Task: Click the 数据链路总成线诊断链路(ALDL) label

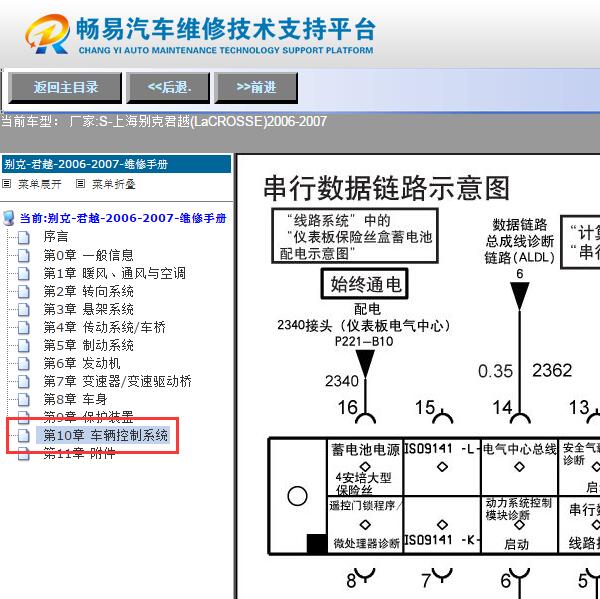Action: (519, 241)
